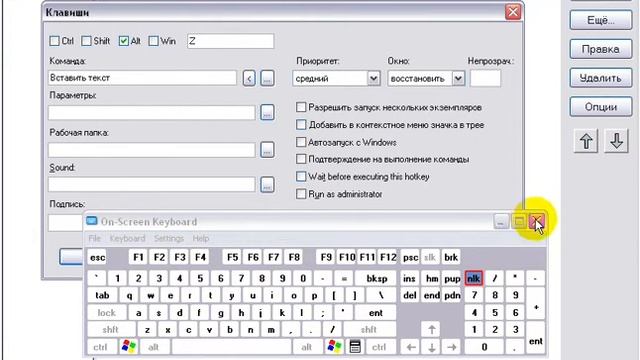Viewport: 640px width, 360px height.
Task: Open the Приоритет dropdown
Action: 373,78
